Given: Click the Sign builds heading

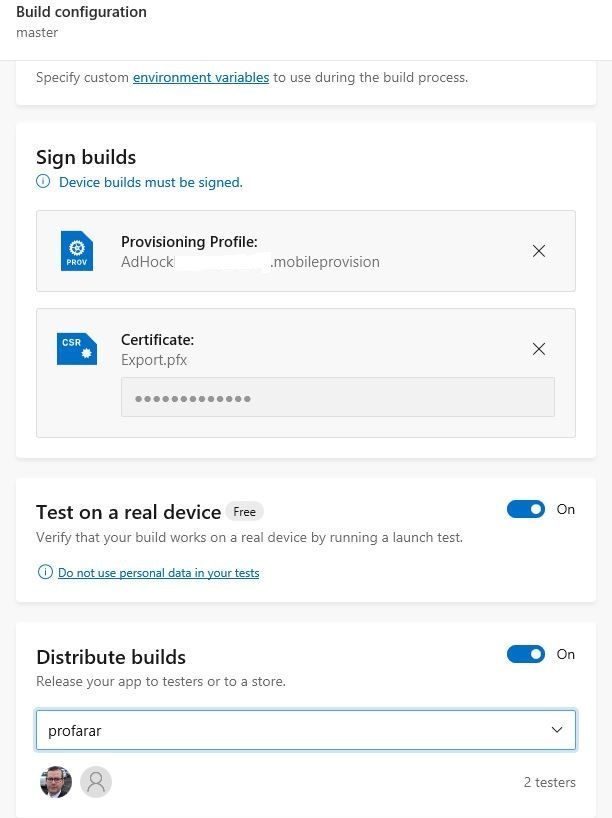Looking at the screenshot, I should 86,158.
